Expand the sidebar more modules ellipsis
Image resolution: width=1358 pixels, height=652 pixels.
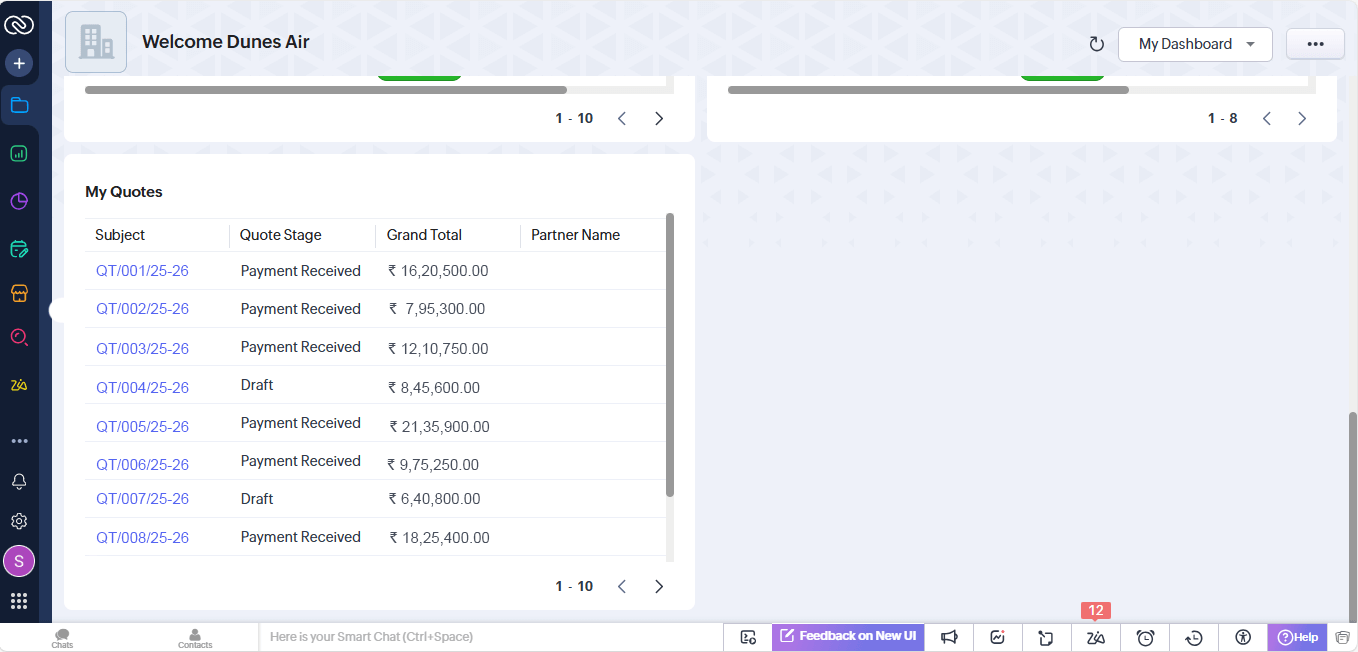pyautogui.click(x=19, y=441)
